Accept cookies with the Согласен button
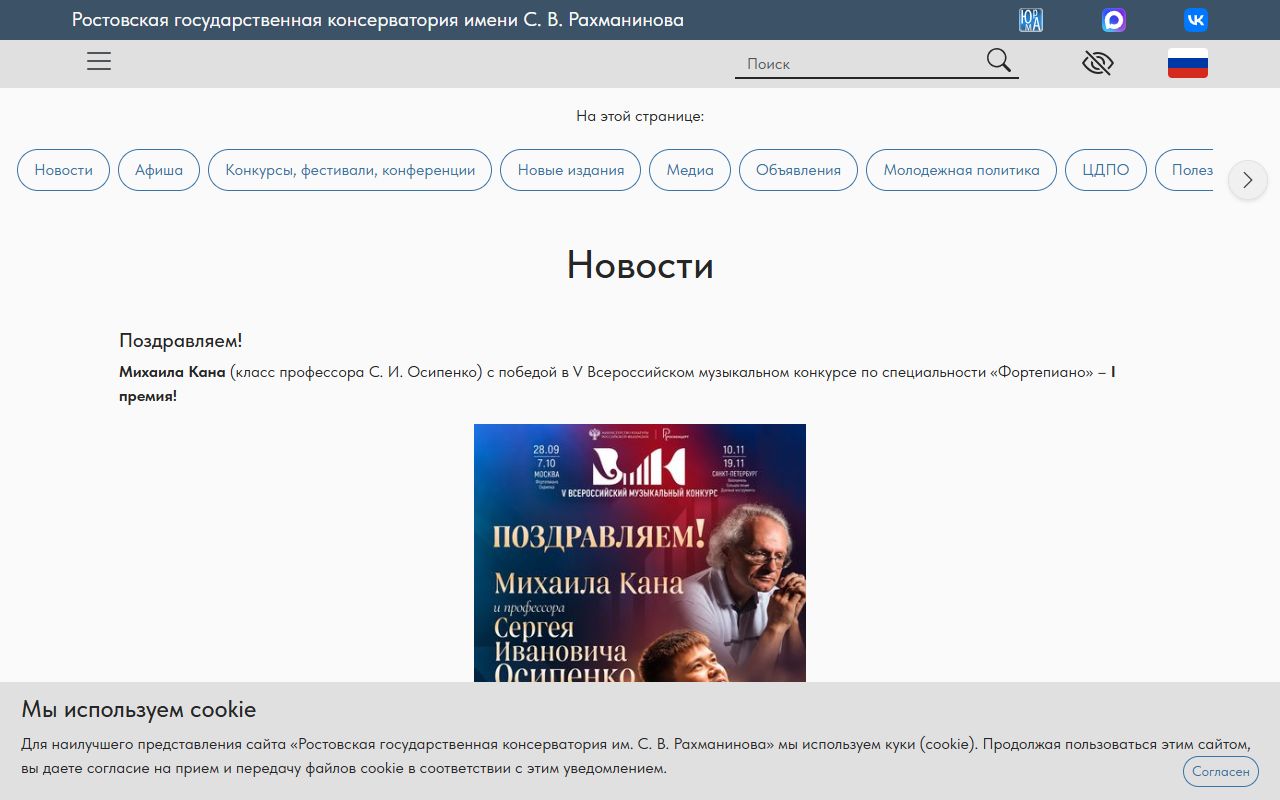Viewport: 1280px width, 800px height. tap(1220, 772)
